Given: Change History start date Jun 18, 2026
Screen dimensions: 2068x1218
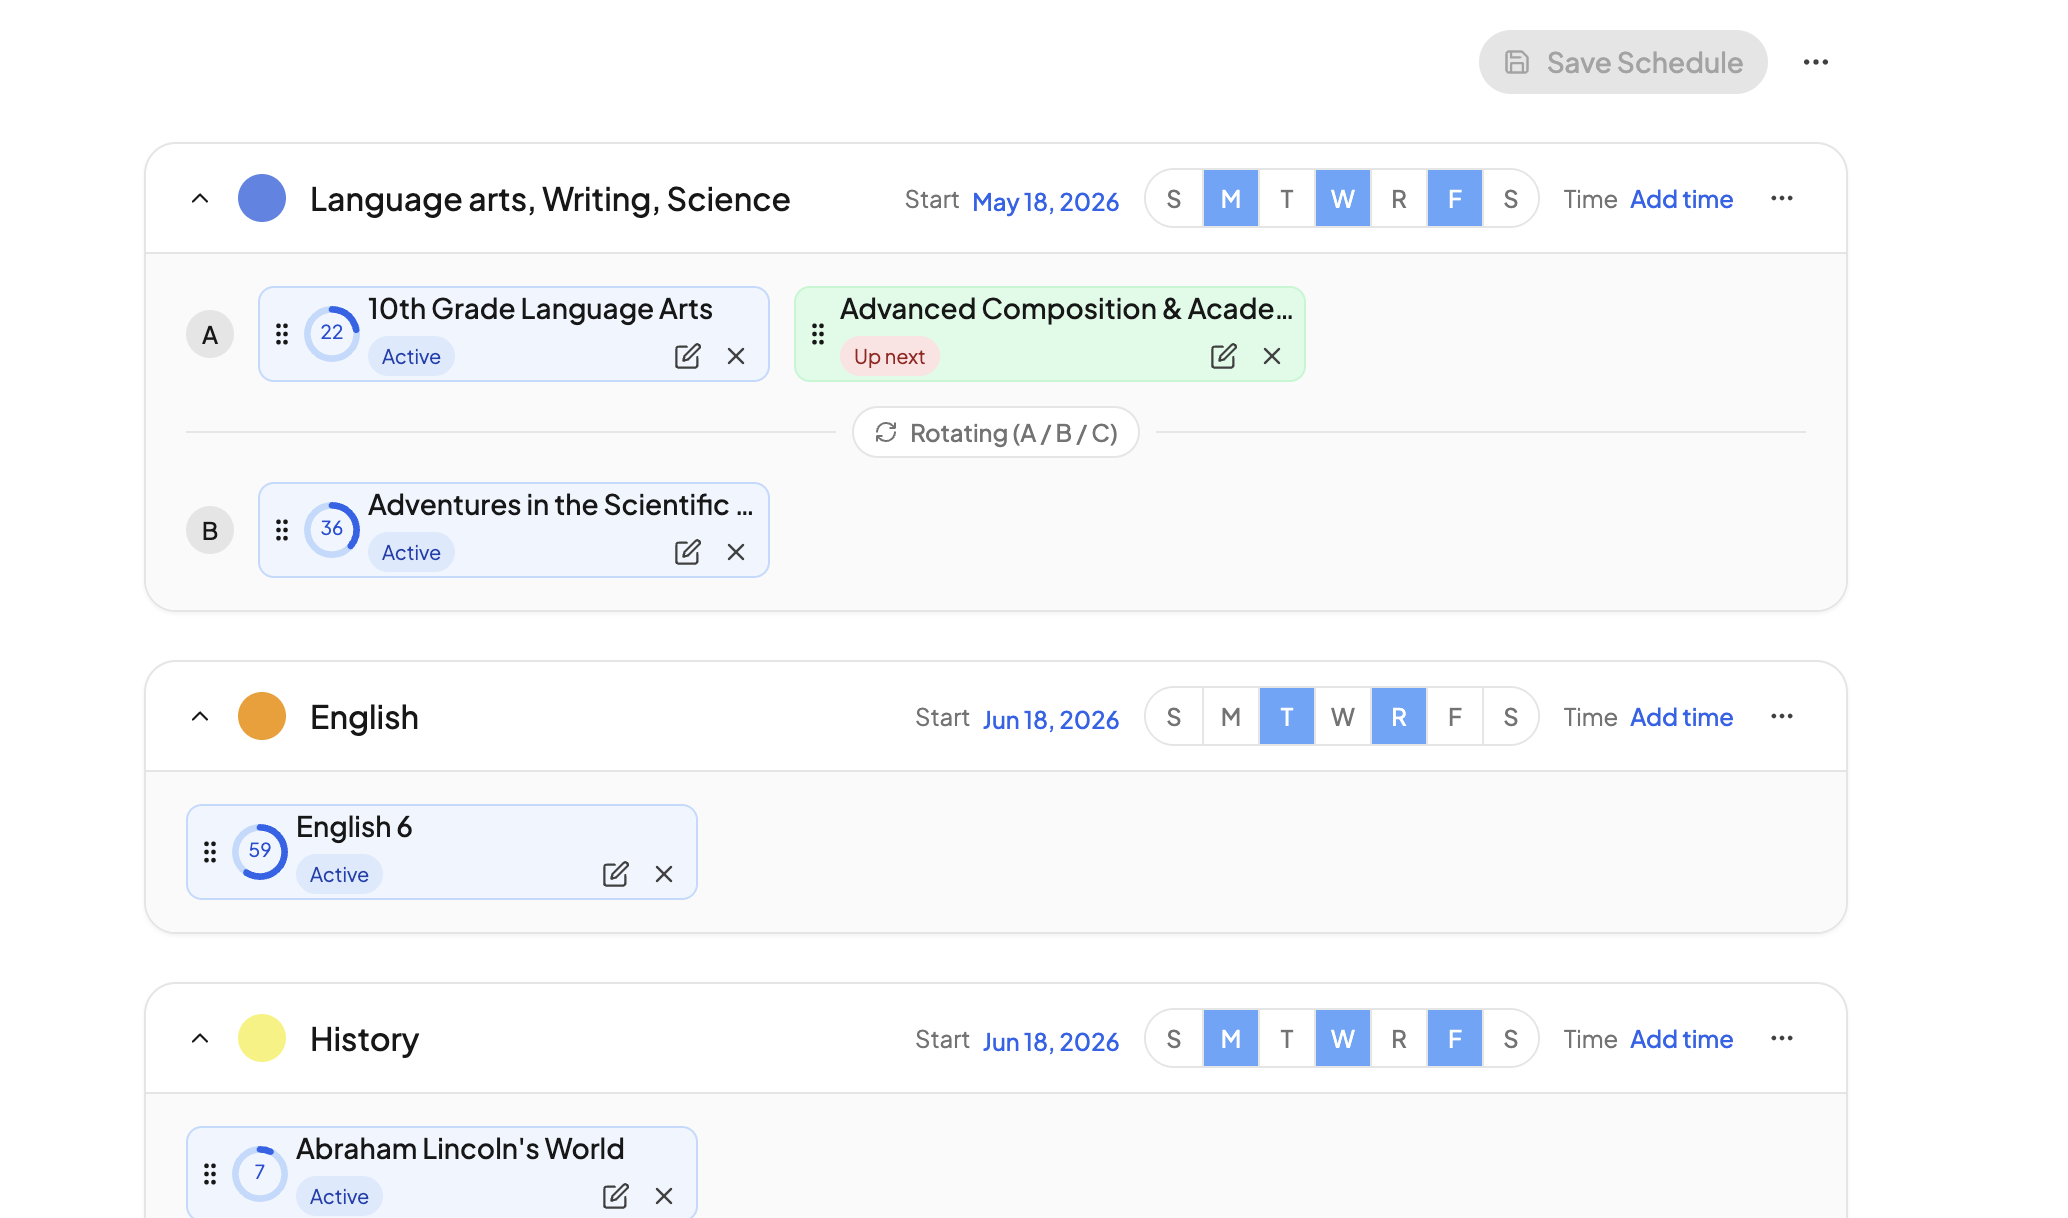Looking at the screenshot, I should click(x=1050, y=1041).
